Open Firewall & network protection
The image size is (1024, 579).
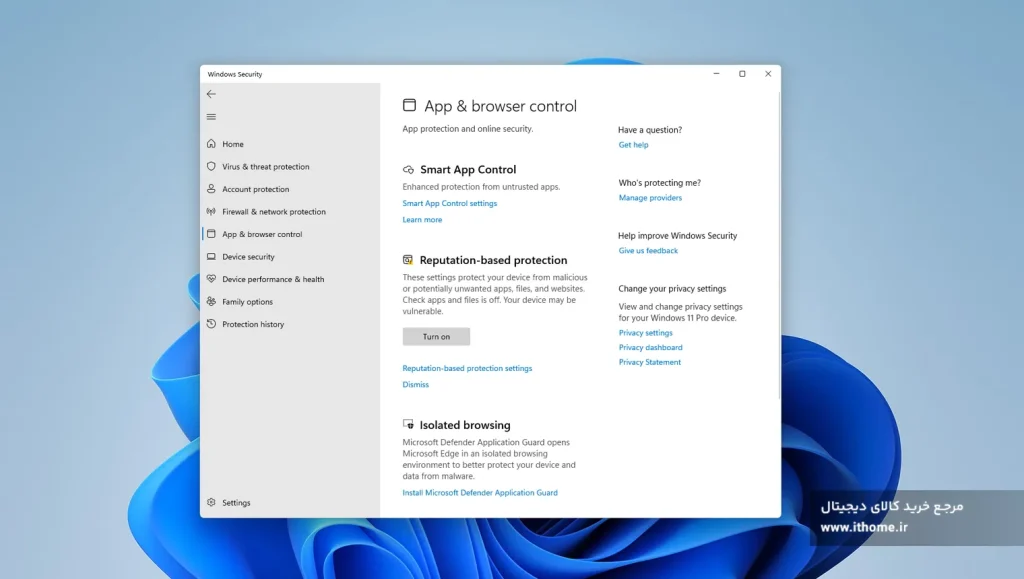pos(274,211)
